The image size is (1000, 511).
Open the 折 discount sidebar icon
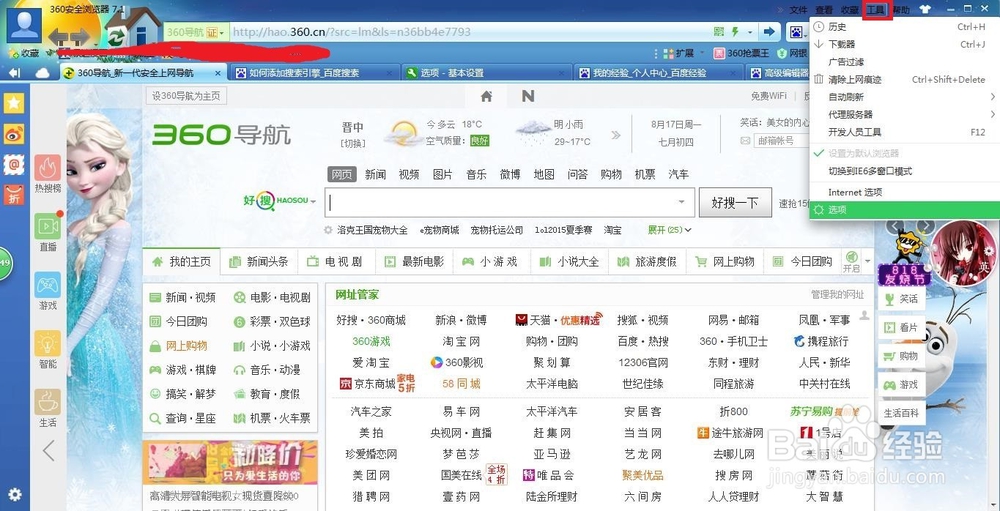click(x=14, y=195)
